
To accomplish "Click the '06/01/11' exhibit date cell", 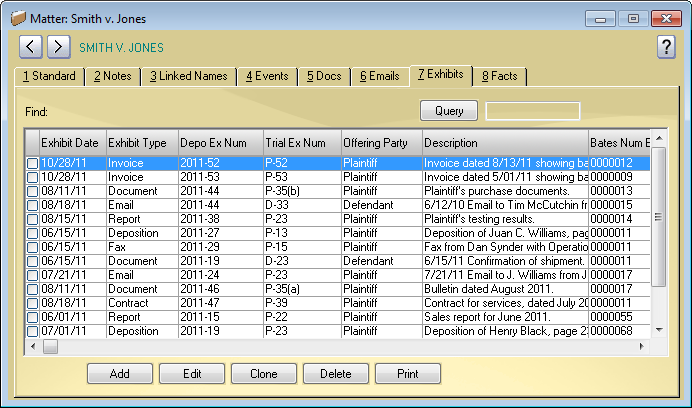I will (73, 317).
